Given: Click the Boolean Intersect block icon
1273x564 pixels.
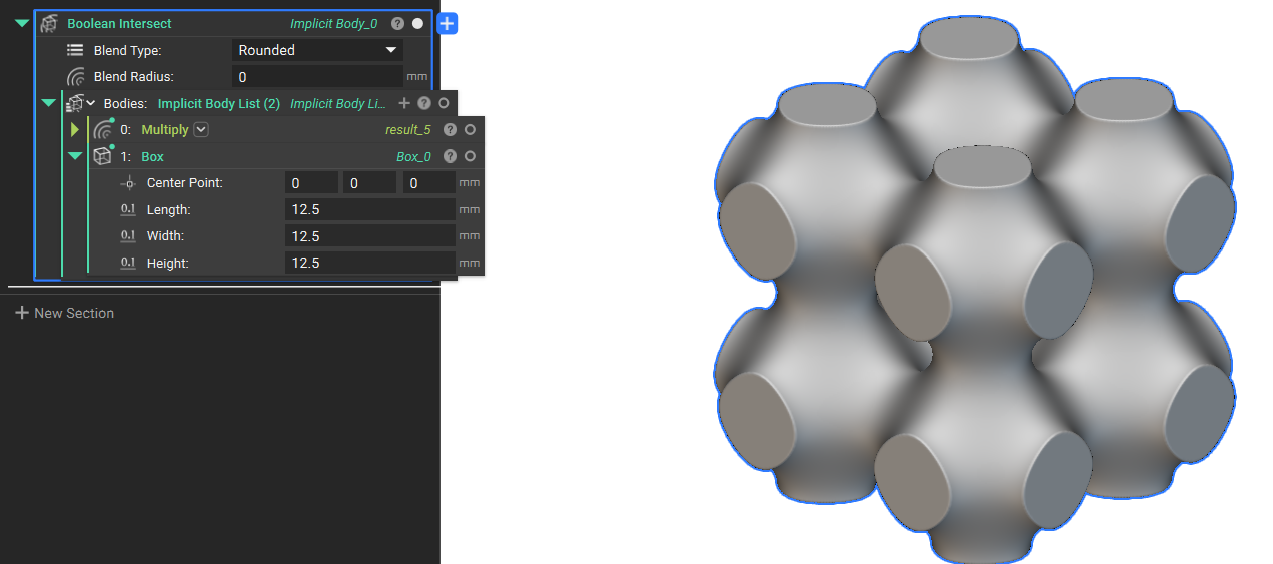Looking at the screenshot, I should (49, 23).
